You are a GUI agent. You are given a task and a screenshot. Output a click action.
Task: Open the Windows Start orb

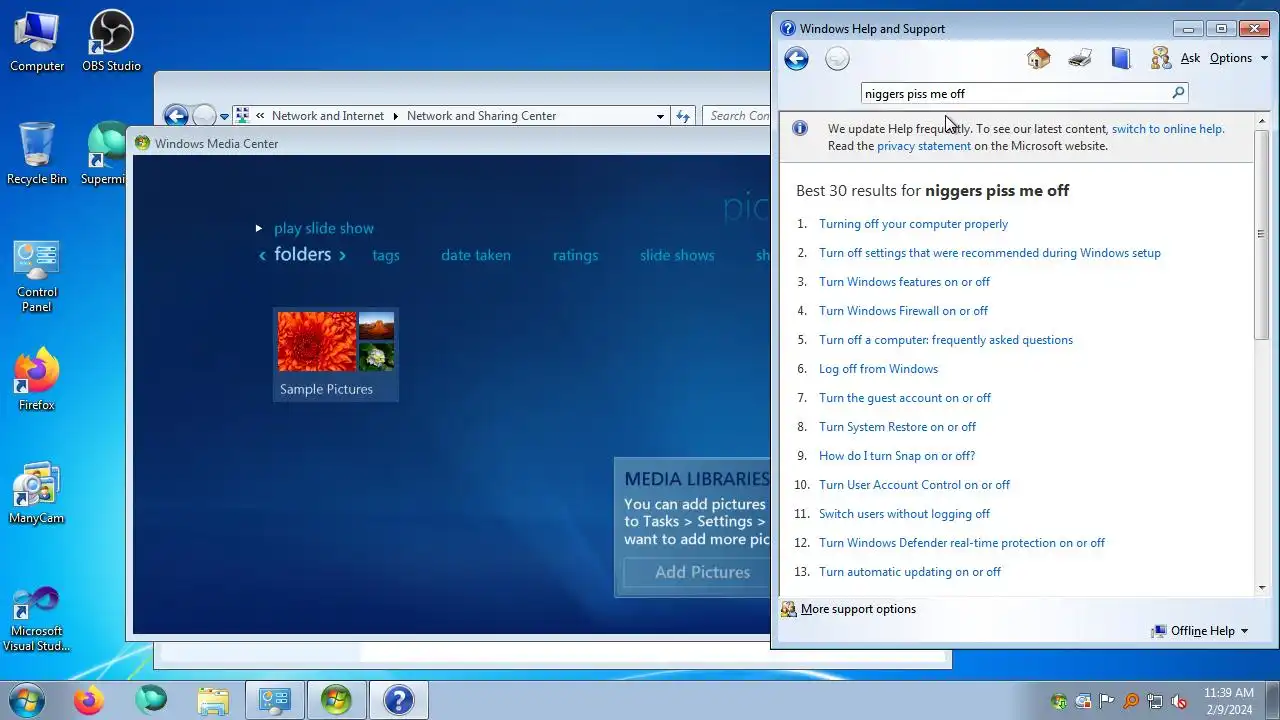[27, 699]
